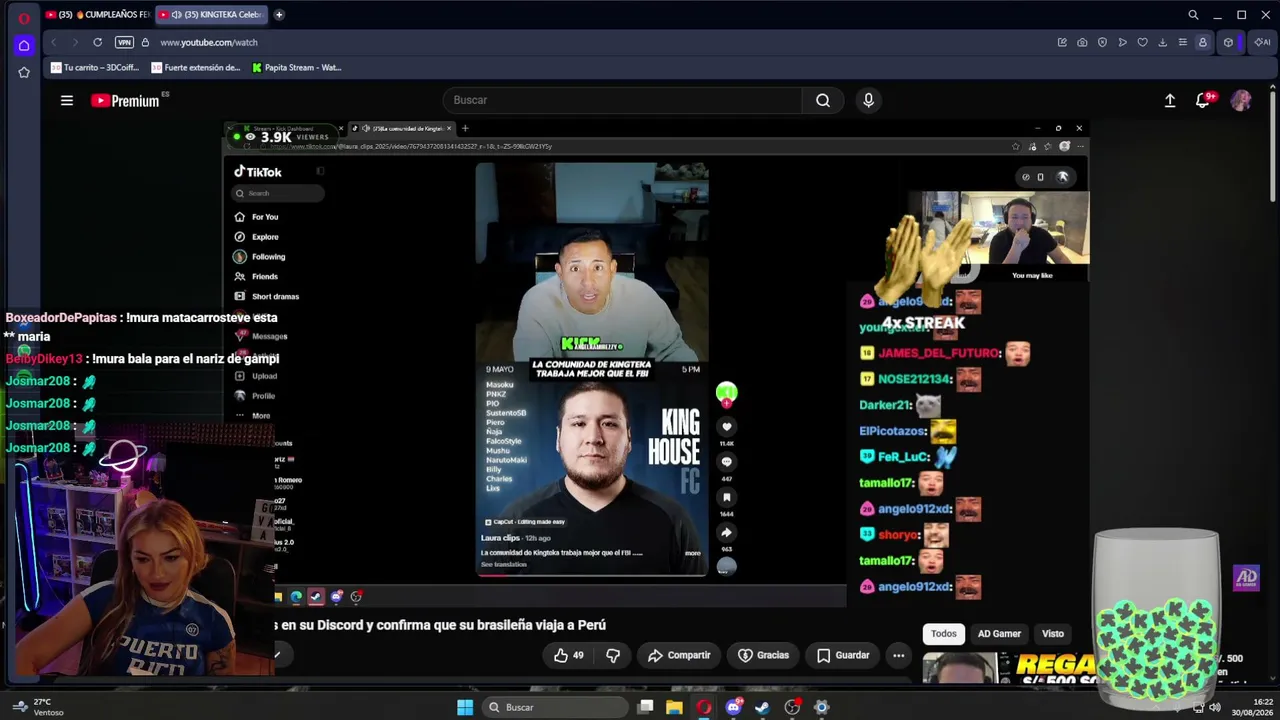Open Steam from the taskbar

(x=762, y=707)
